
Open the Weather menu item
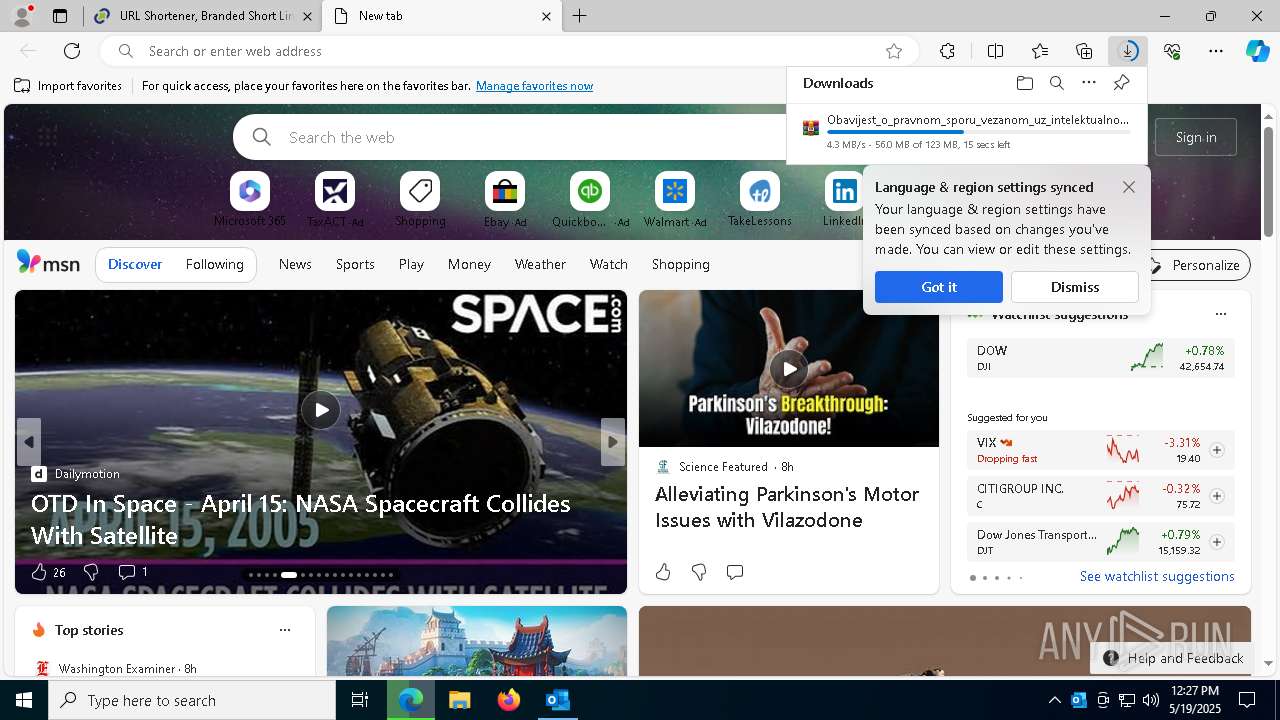(540, 264)
